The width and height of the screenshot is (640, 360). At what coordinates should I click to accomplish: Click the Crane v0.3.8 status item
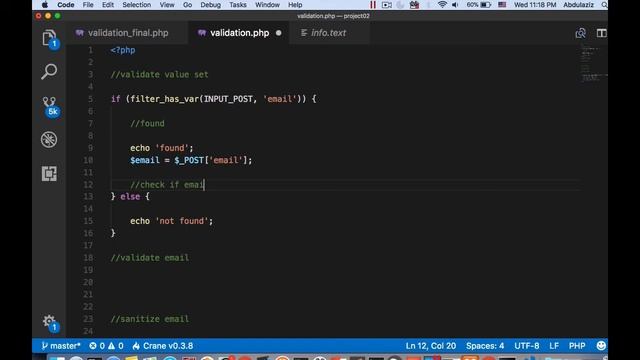click(x=163, y=346)
